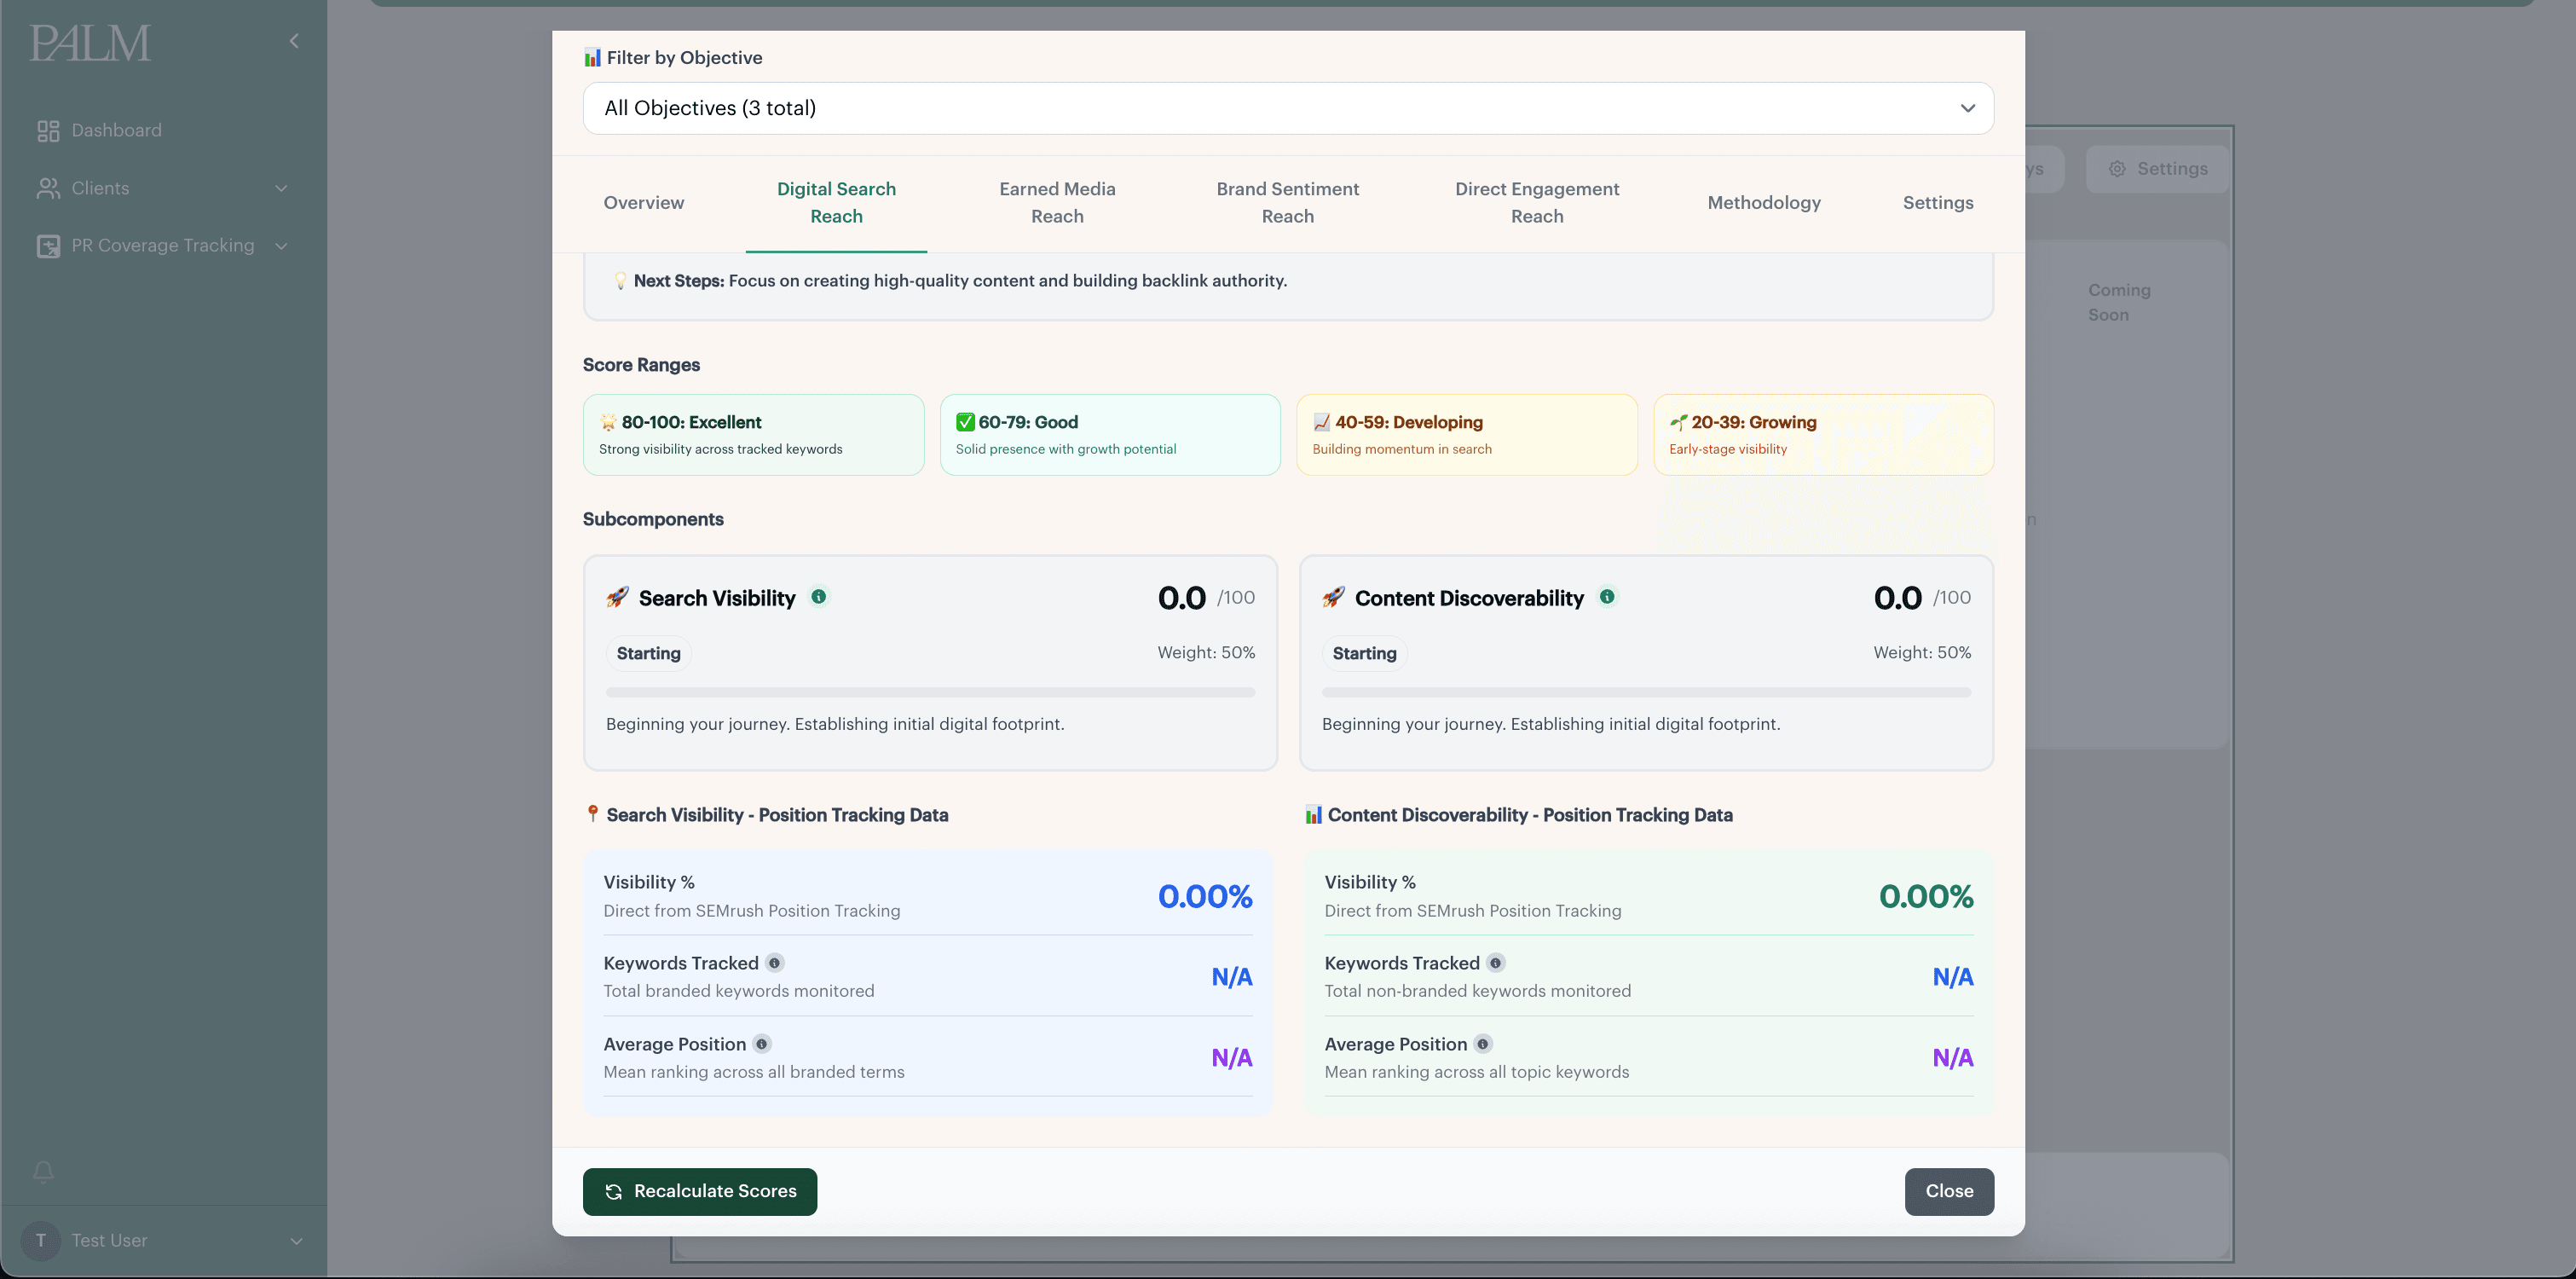This screenshot has height=1279, width=2576.
Task: Click the green 0.00% visibility value
Action: (x=1926, y=896)
